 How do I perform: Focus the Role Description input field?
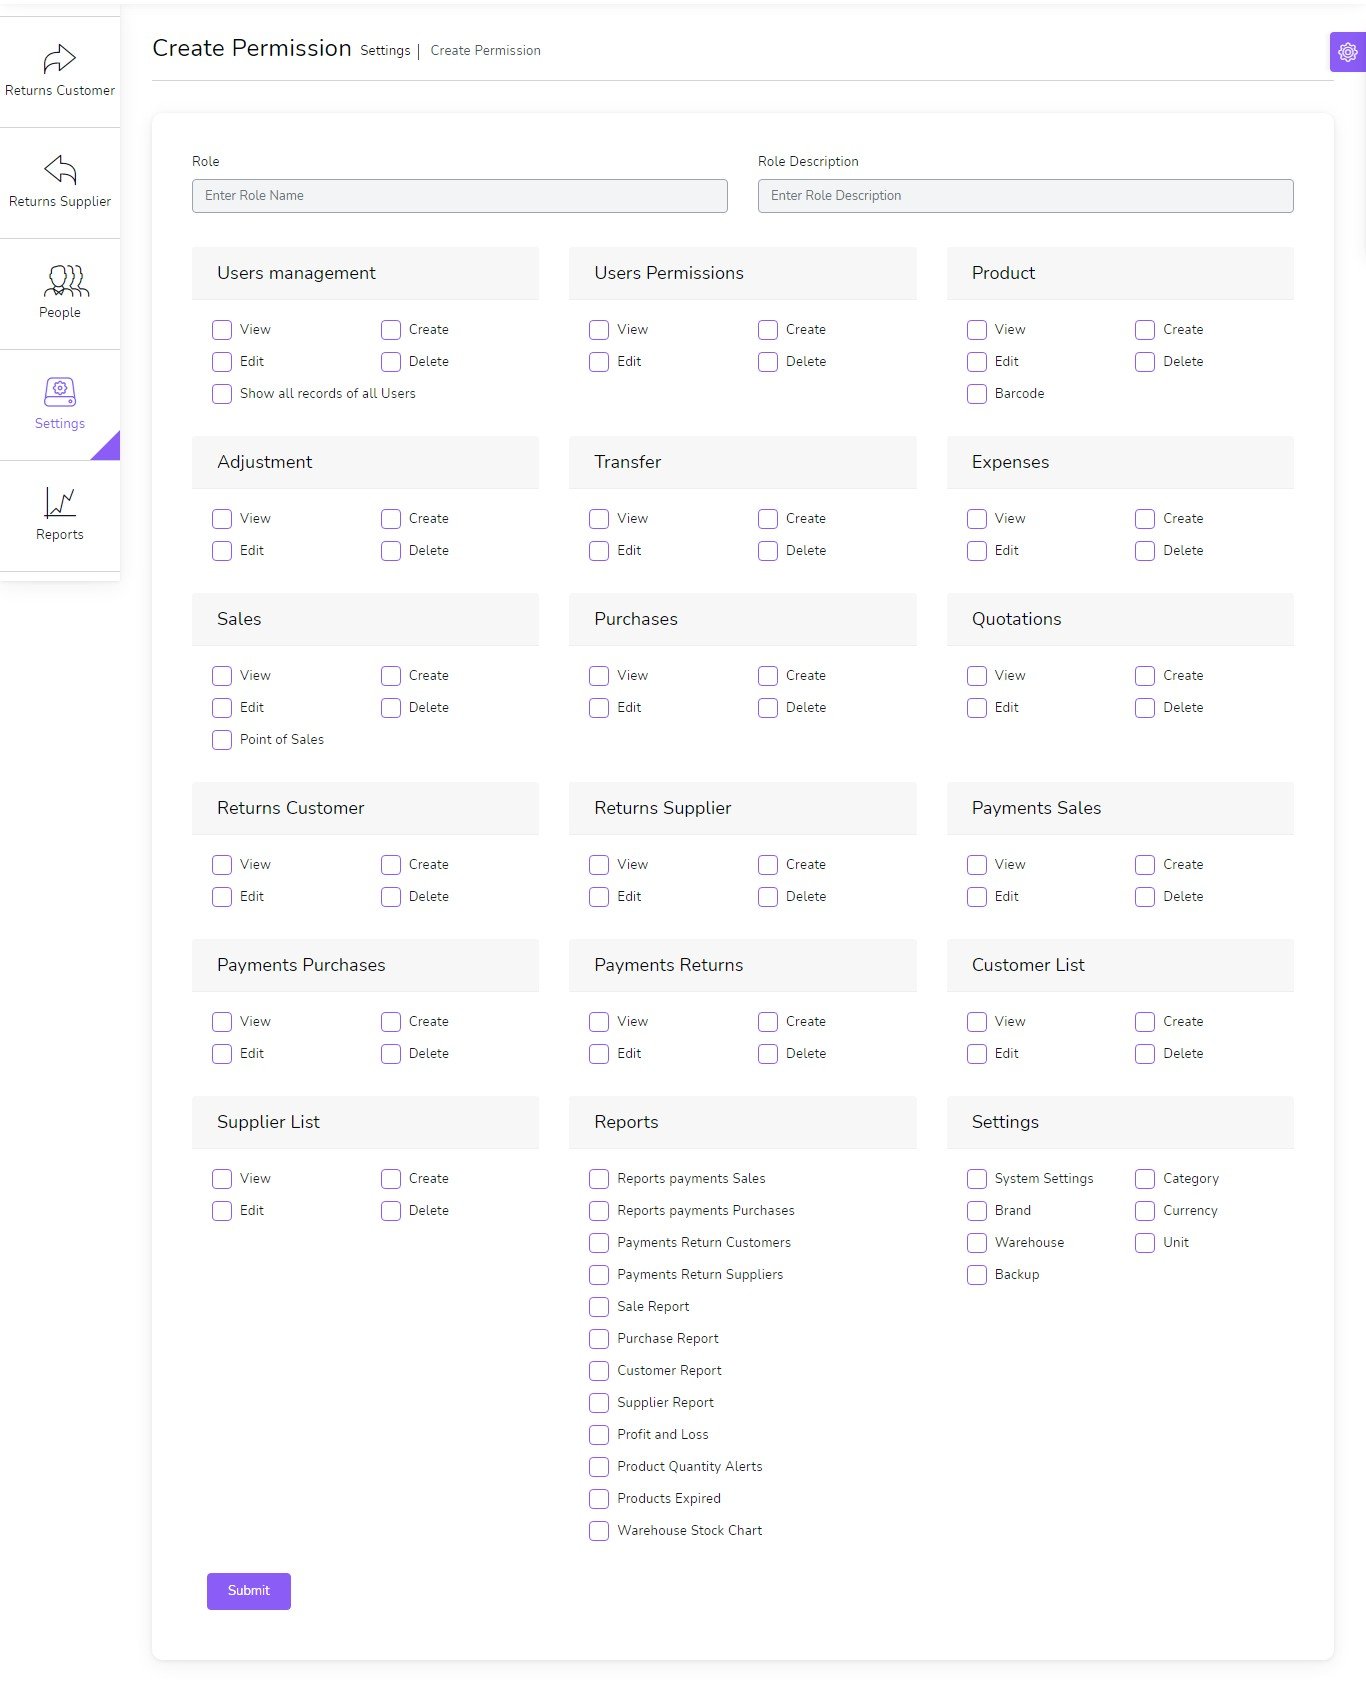1025,196
